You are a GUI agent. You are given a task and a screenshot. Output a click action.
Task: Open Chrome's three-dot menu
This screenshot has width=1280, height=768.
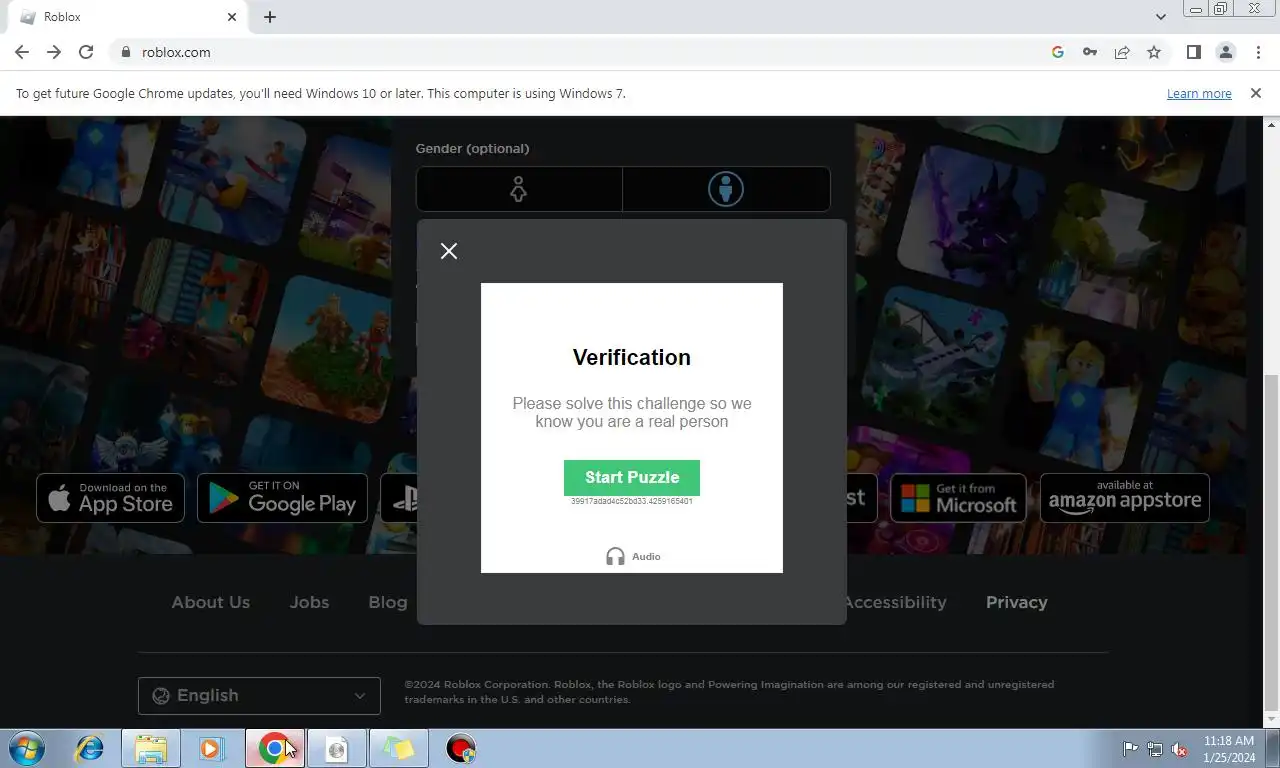pyautogui.click(x=1258, y=52)
